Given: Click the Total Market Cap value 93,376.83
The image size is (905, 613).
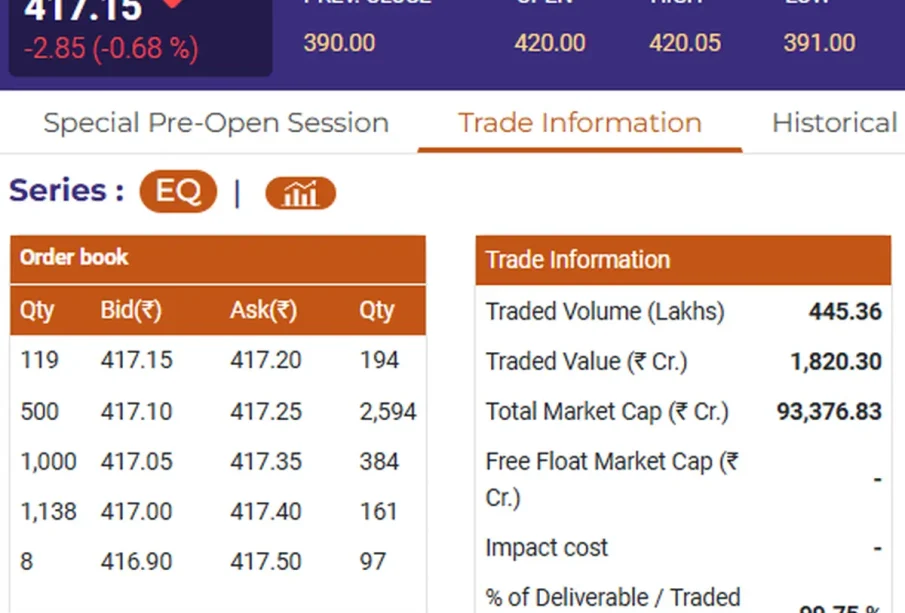Looking at the screenshot, I should pyautogui.click(x=829, y=411).
